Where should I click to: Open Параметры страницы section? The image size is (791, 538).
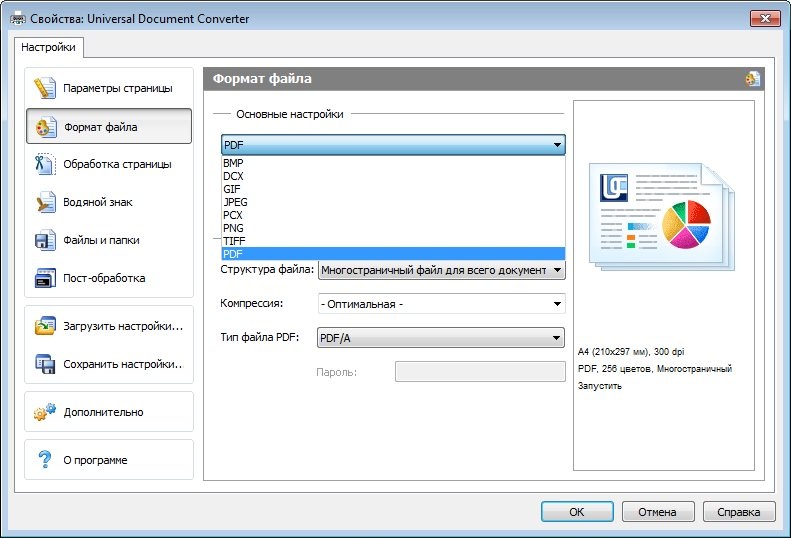point(109,88)
